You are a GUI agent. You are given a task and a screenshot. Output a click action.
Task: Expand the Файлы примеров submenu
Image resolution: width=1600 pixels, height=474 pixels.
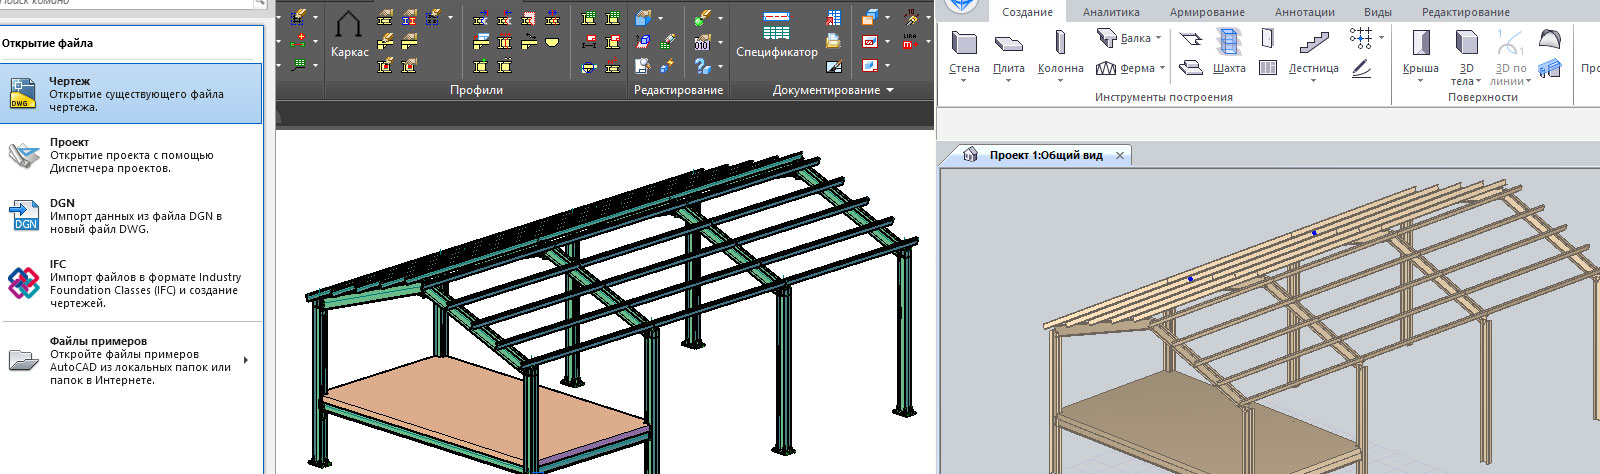pos(246,360)
